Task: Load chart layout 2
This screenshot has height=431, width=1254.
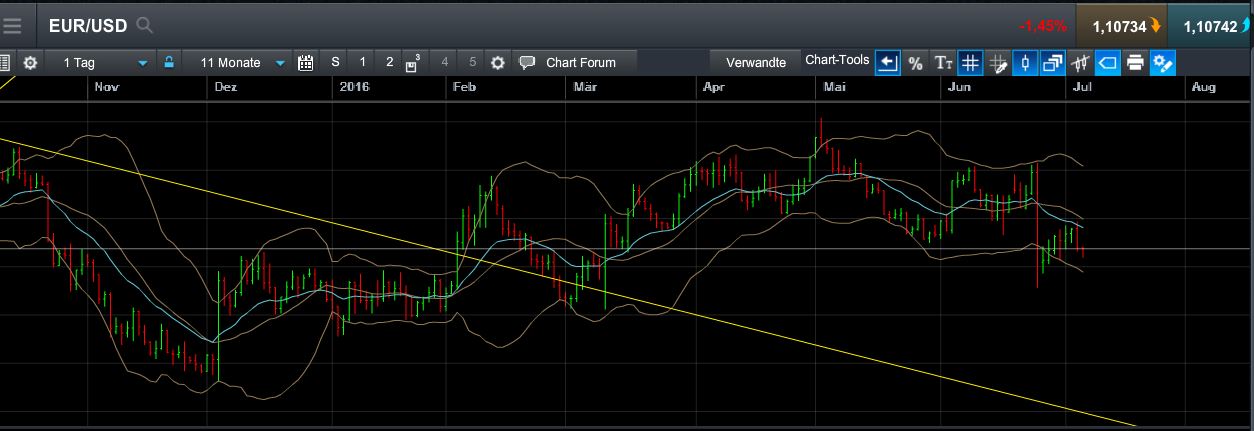Action: tap(390, 62)
